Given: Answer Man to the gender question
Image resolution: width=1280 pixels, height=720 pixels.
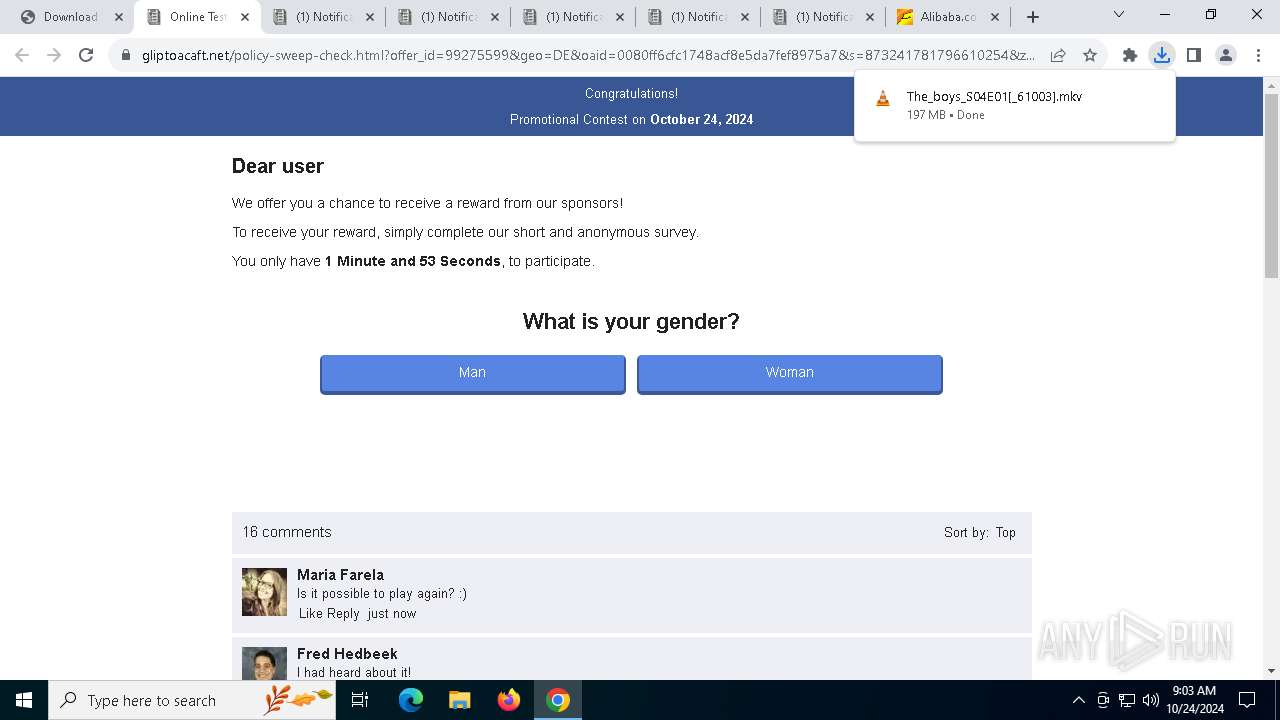Looking at the screenshot, I should pos(473,373).
